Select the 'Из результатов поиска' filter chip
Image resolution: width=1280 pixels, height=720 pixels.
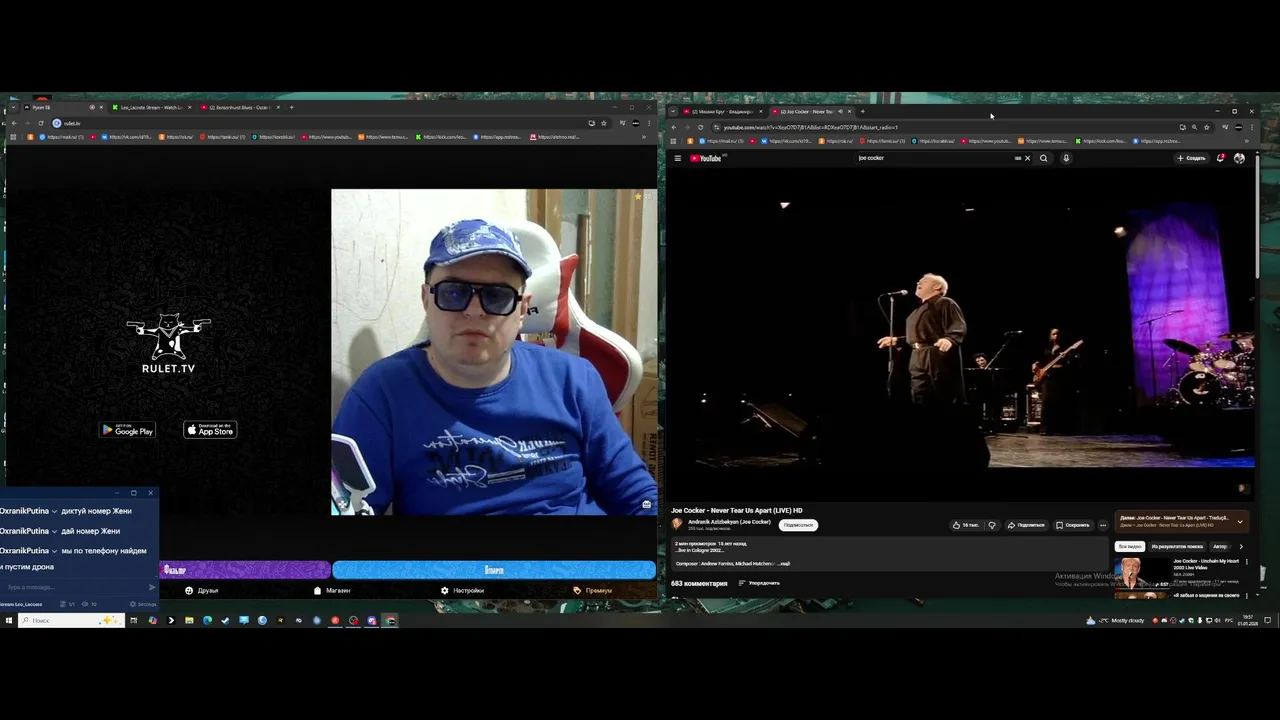click(1177, 547)
